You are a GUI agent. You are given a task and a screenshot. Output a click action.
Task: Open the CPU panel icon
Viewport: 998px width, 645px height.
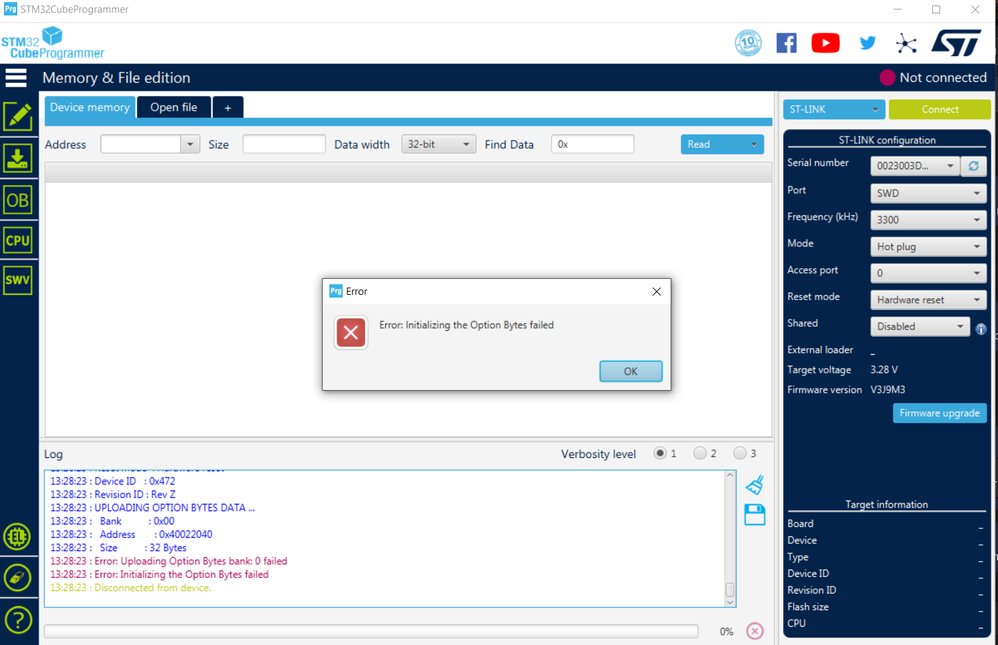[x=18, y=241]
